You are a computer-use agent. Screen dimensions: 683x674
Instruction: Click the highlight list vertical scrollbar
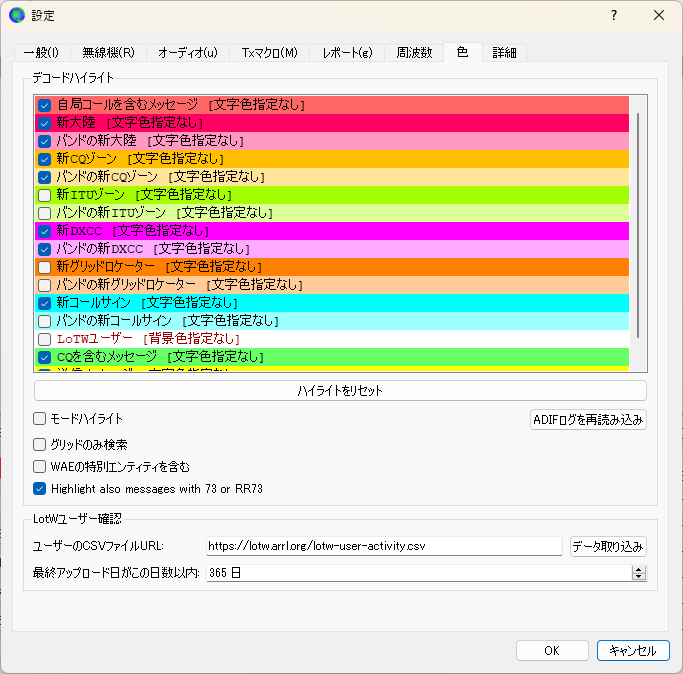(638, 225)
